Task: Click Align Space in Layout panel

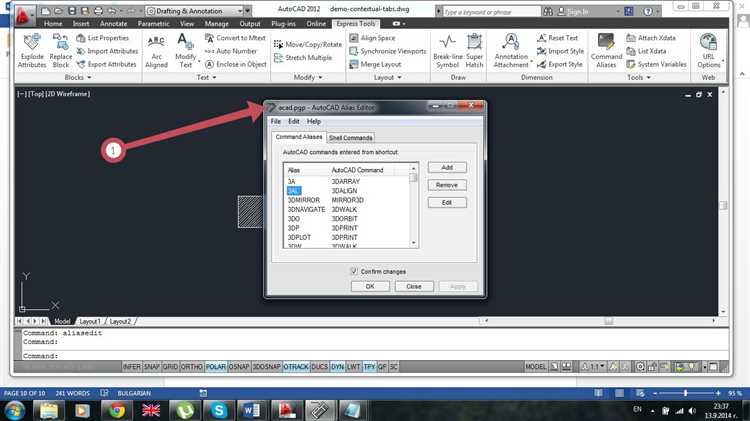Action: pyautogui.click(x=373, y=38)
